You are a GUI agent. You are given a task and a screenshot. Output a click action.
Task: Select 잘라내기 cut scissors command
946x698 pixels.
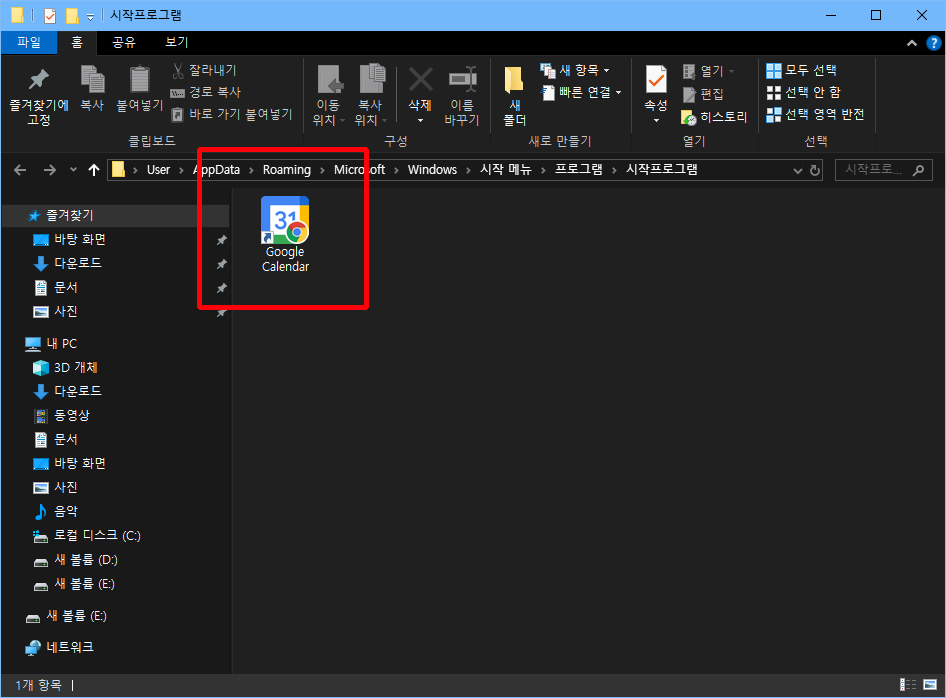(x=204, y=71)
